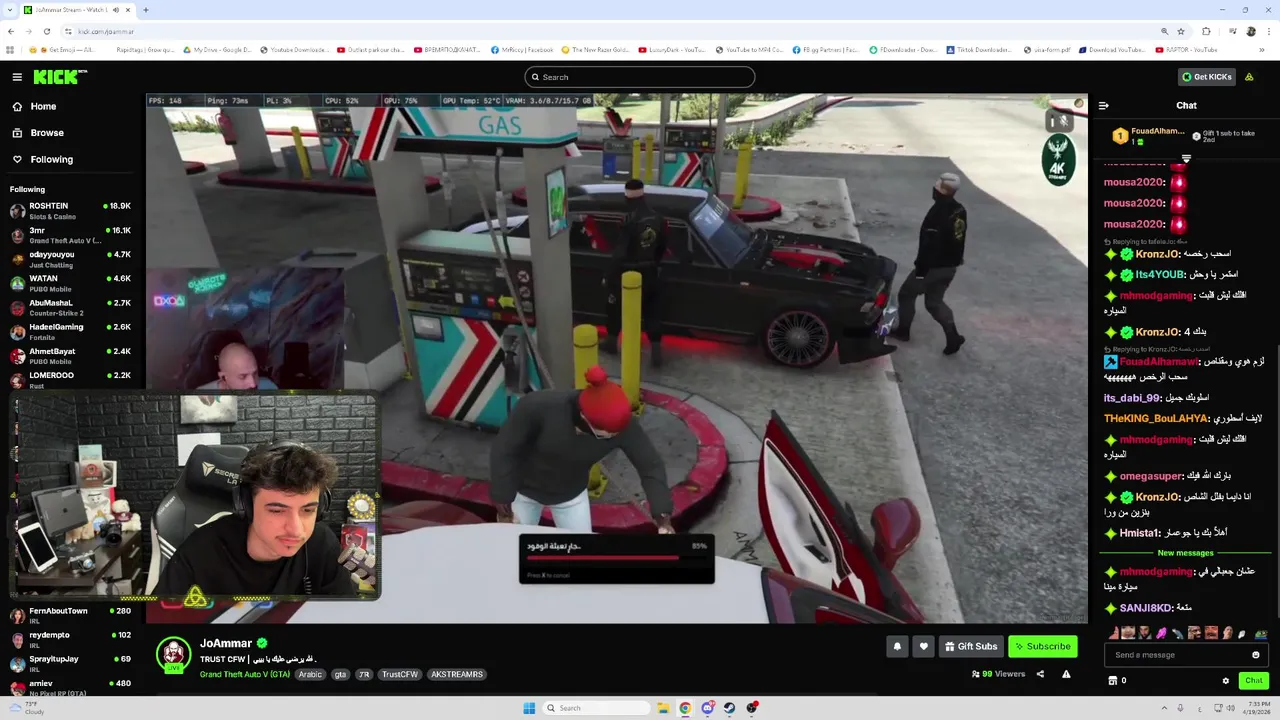Click the Gift Subs button
This screenshot has height=720, width=1280.
tap(971, 646)
